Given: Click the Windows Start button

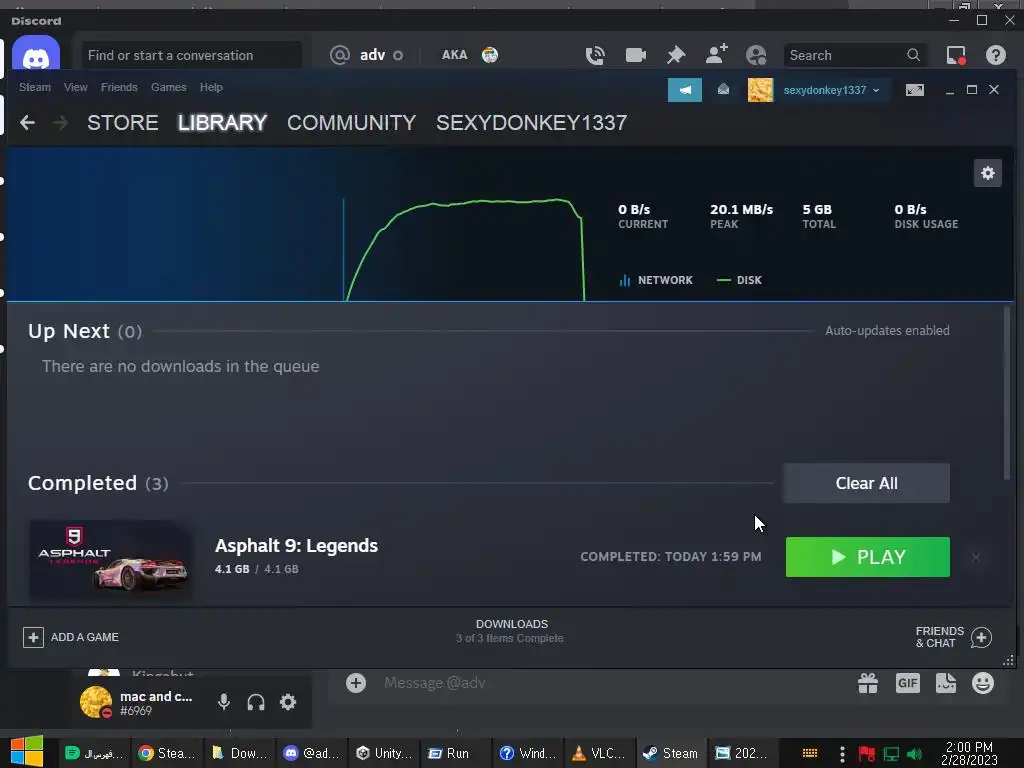Looking at the screenshot, I should [26, 751].
